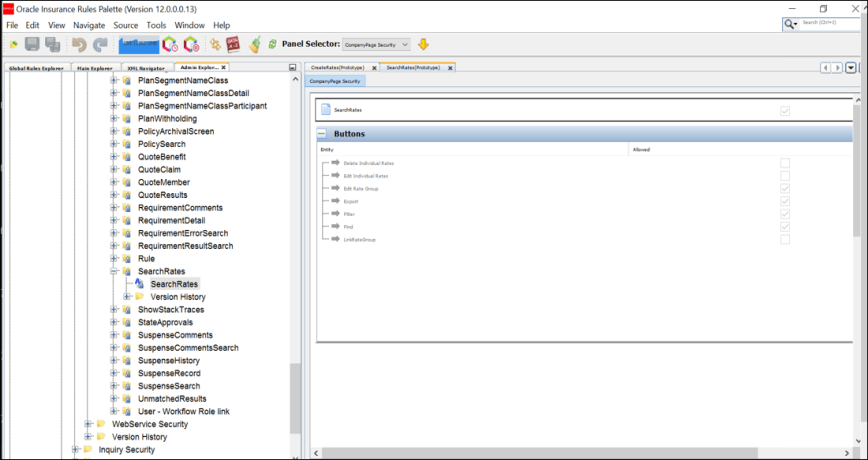Viewport: 868px width, 460px height.
Task: Click the hexagon icon with clock badge
Action: [169, 44]
